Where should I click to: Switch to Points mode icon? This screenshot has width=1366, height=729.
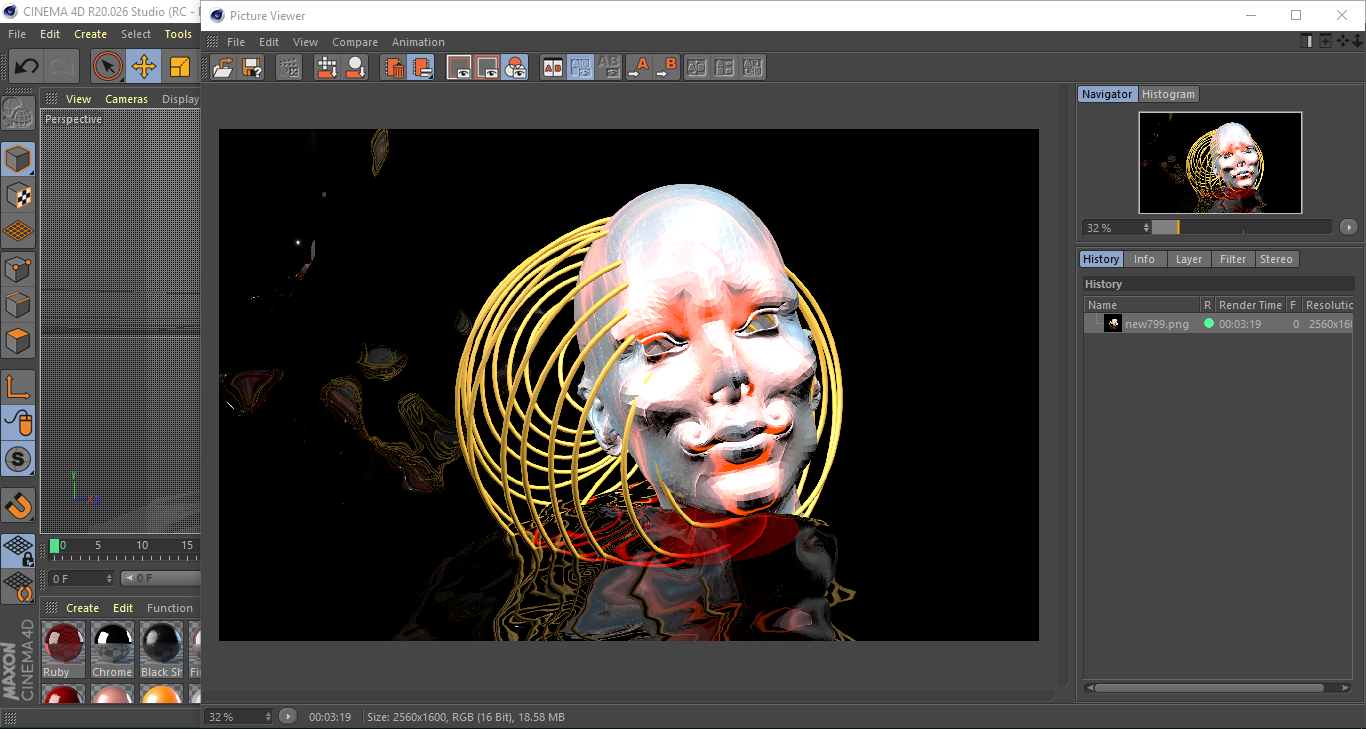18,268
